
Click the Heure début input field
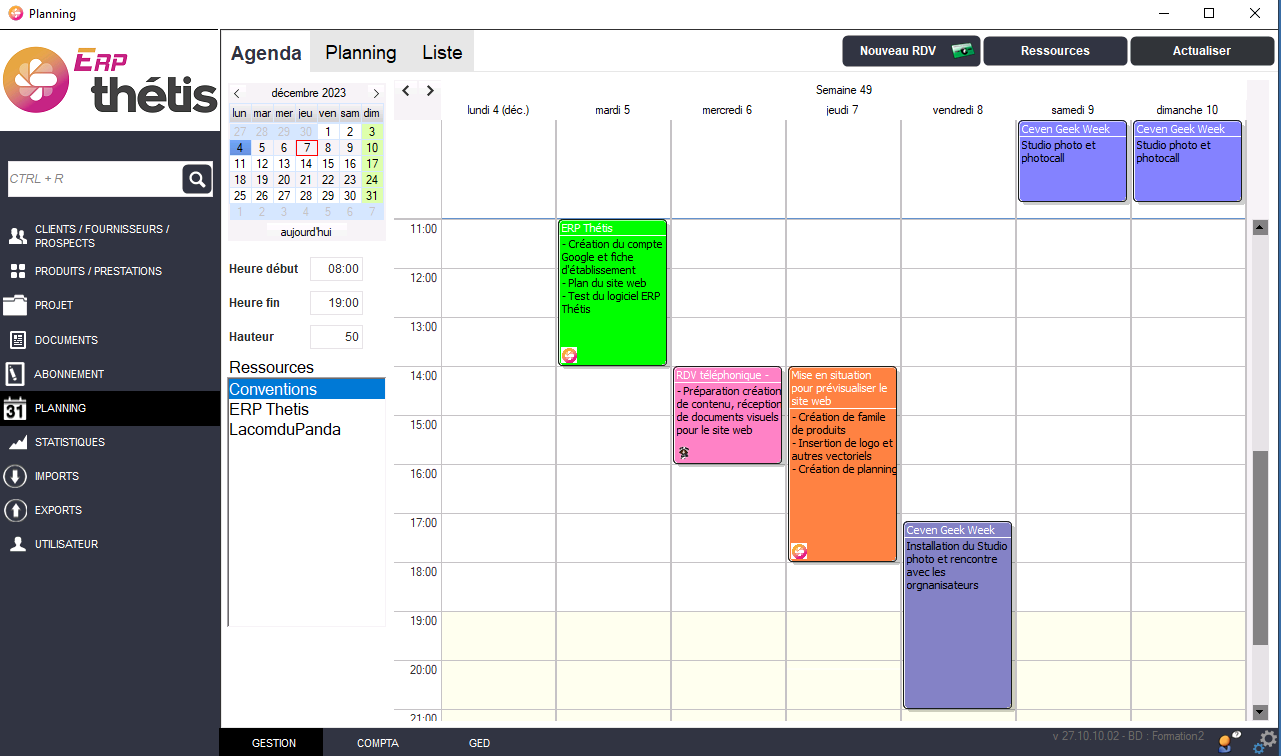[336, 269]
